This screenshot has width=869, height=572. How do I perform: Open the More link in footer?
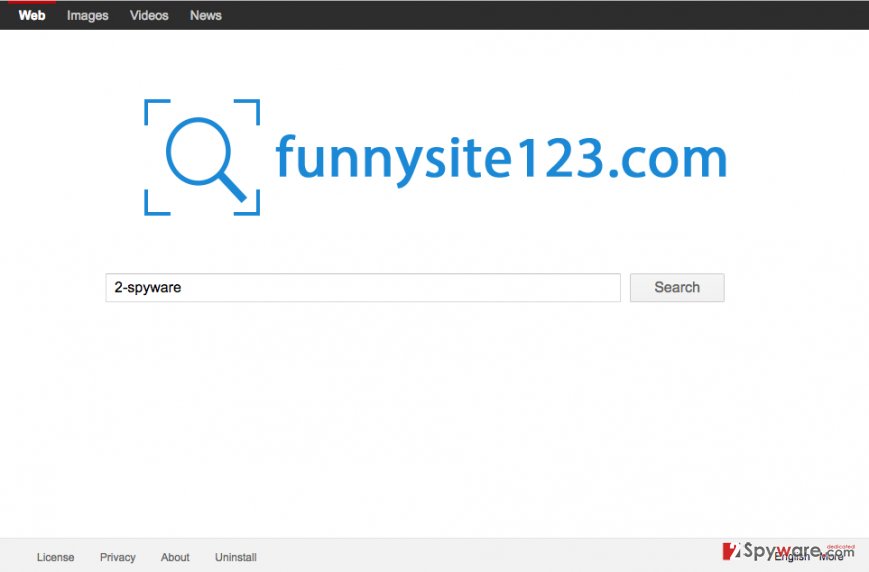[831, 557]
